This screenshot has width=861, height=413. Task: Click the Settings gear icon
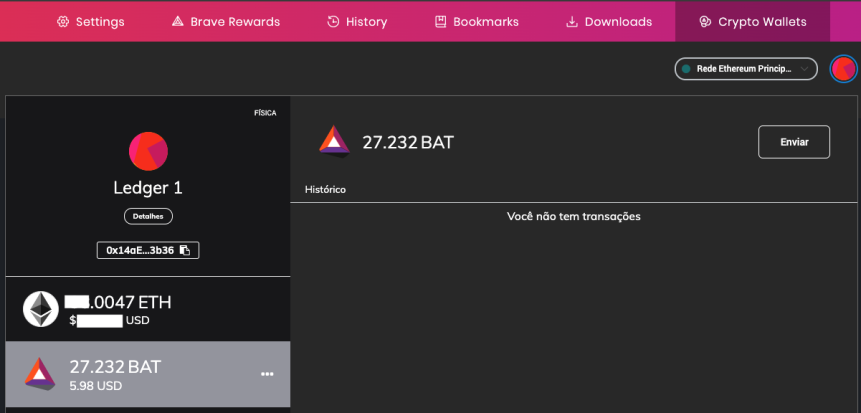pos(63,22)
